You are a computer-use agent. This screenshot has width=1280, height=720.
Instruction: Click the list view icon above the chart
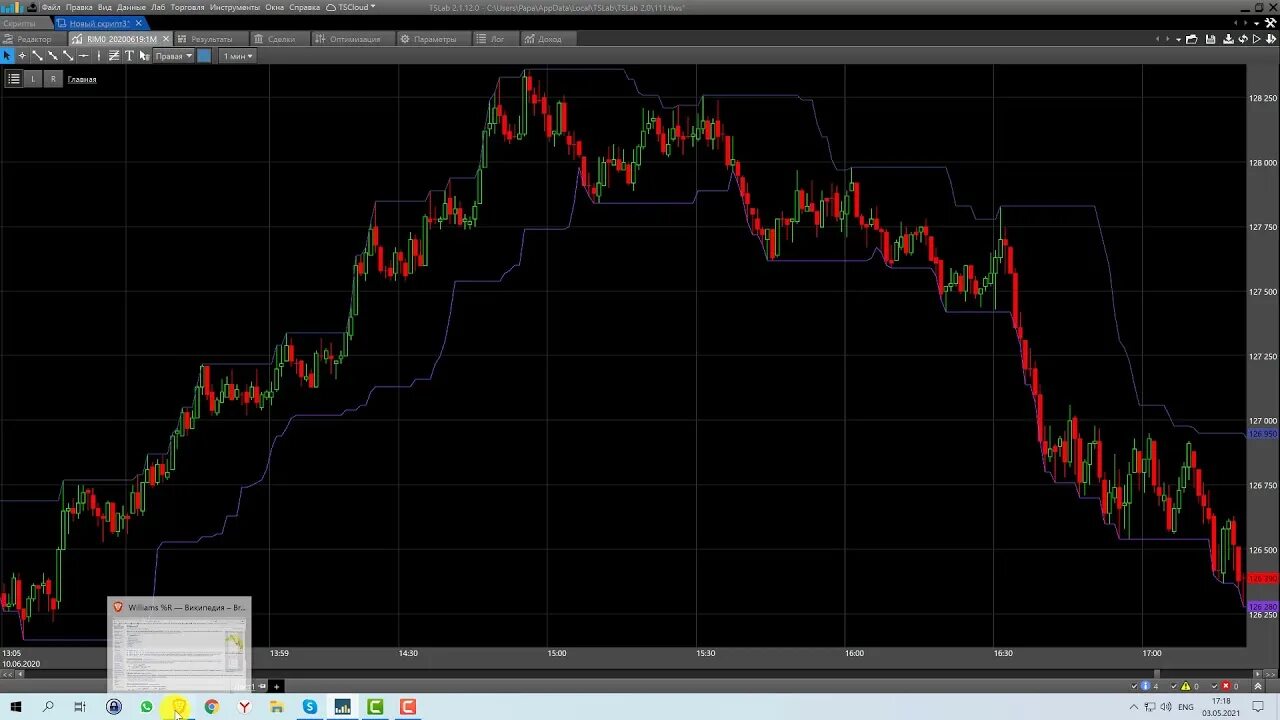click(x=14, y=78)
